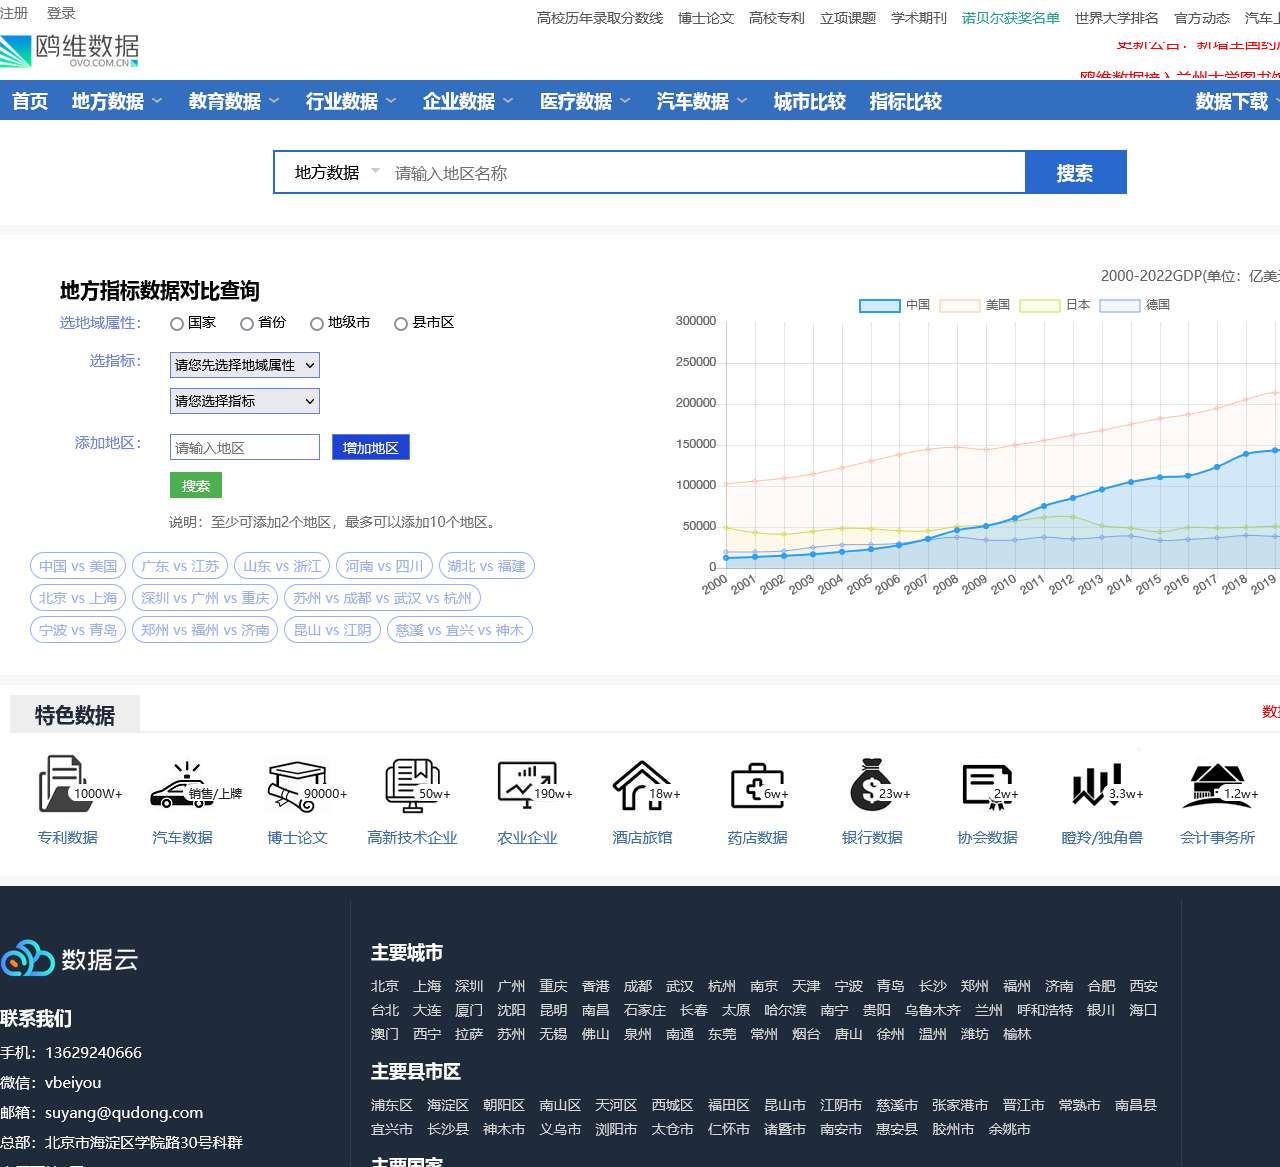Screen dimensions: 1280x1167
Task: Open the 教育数据 menu
Action: point(225,100)
